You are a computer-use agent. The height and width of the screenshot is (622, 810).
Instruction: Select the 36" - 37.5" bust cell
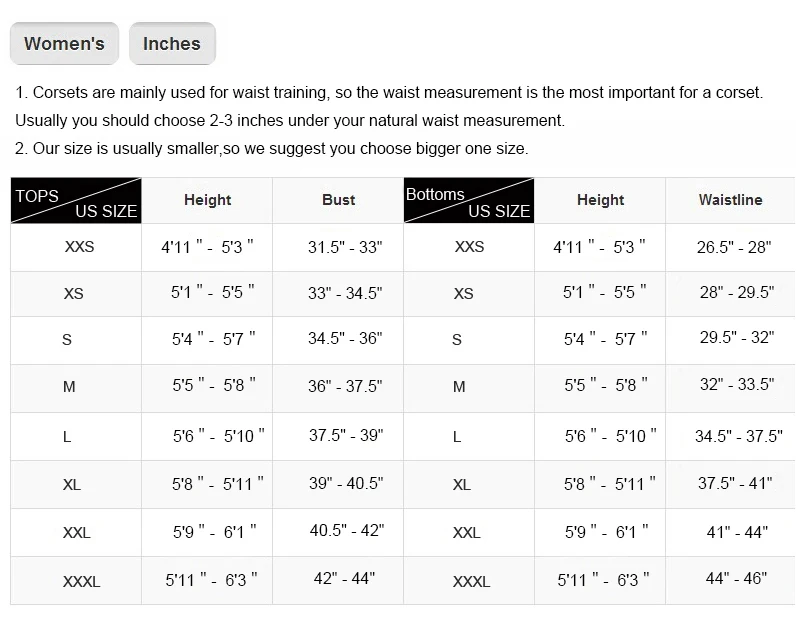click(345, 386)
